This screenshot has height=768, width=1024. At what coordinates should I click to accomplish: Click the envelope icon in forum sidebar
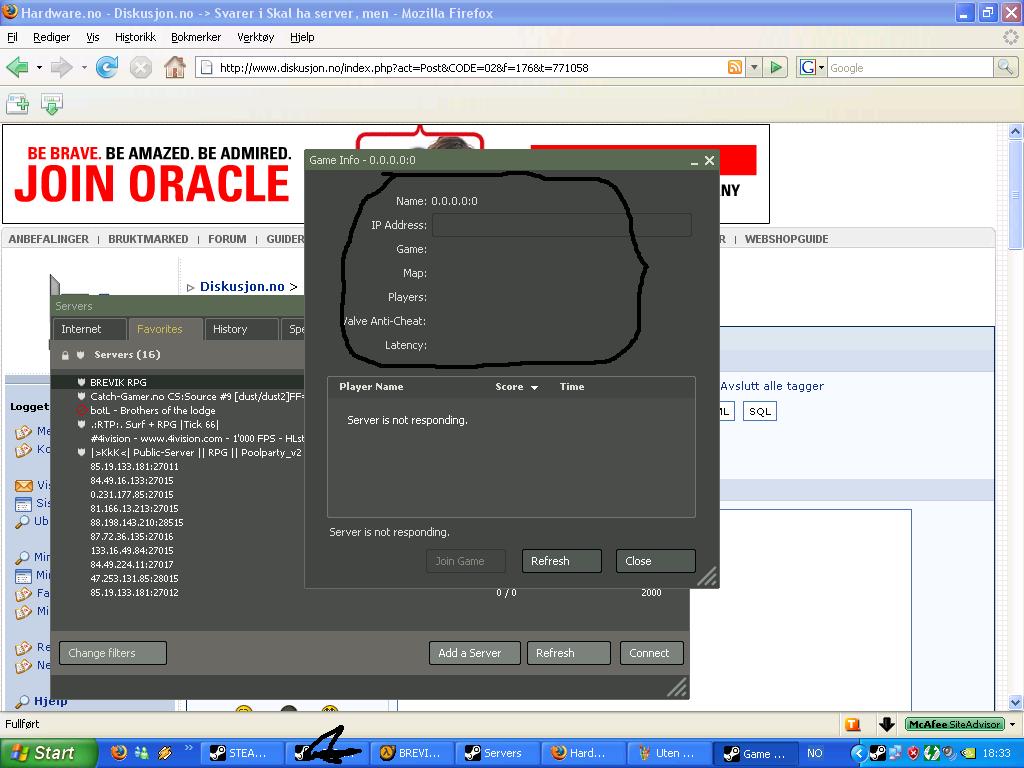coord(24,485)
